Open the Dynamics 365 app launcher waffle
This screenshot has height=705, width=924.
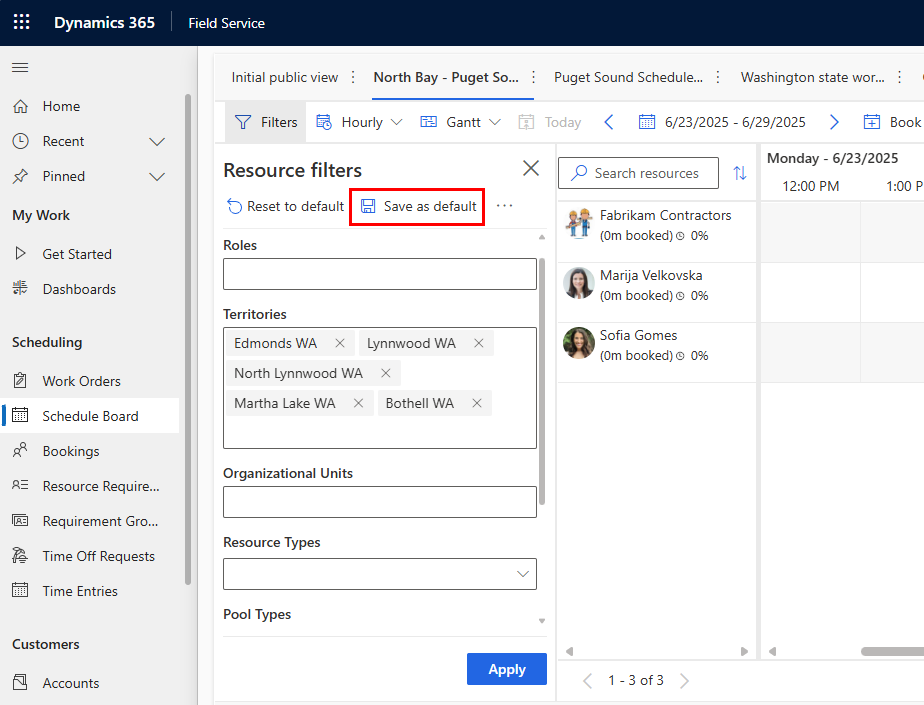click(21, 22)
